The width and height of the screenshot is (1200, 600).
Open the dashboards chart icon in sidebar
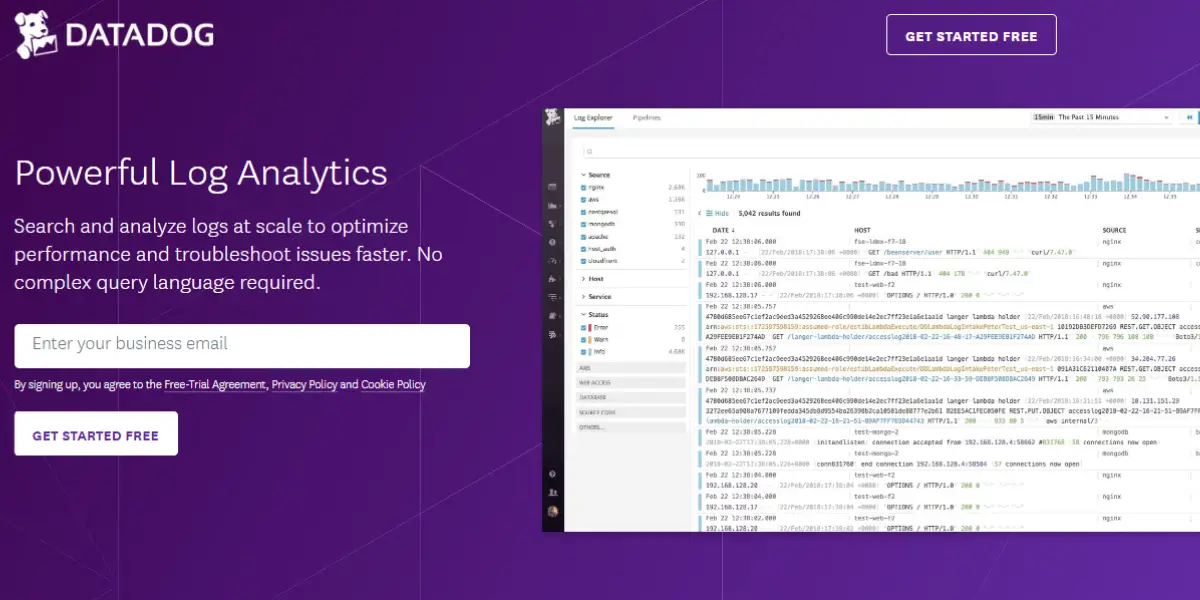click(552, 205)
